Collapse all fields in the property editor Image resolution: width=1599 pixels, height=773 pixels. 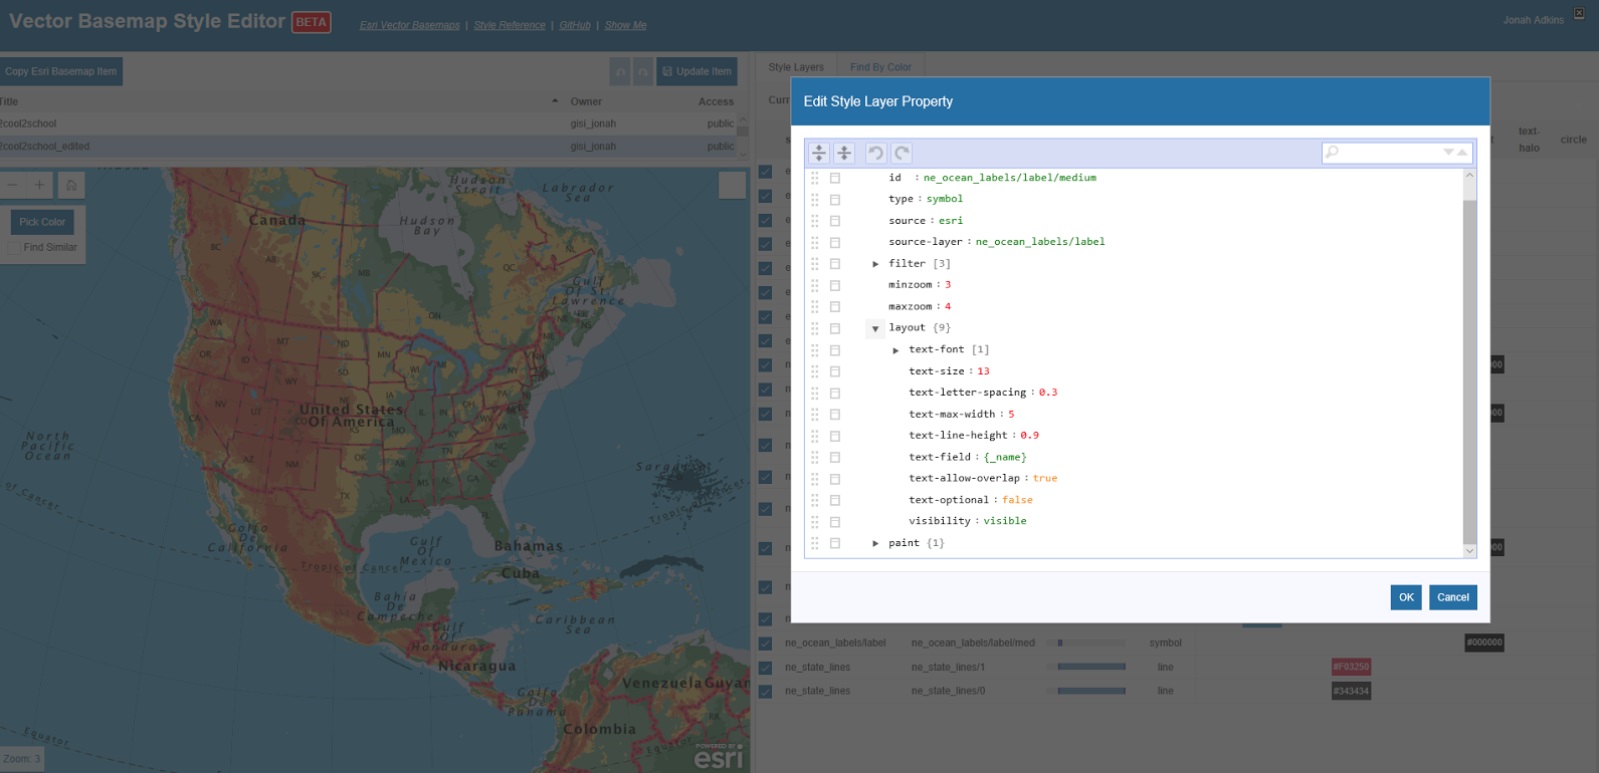(x=844, y=153)
